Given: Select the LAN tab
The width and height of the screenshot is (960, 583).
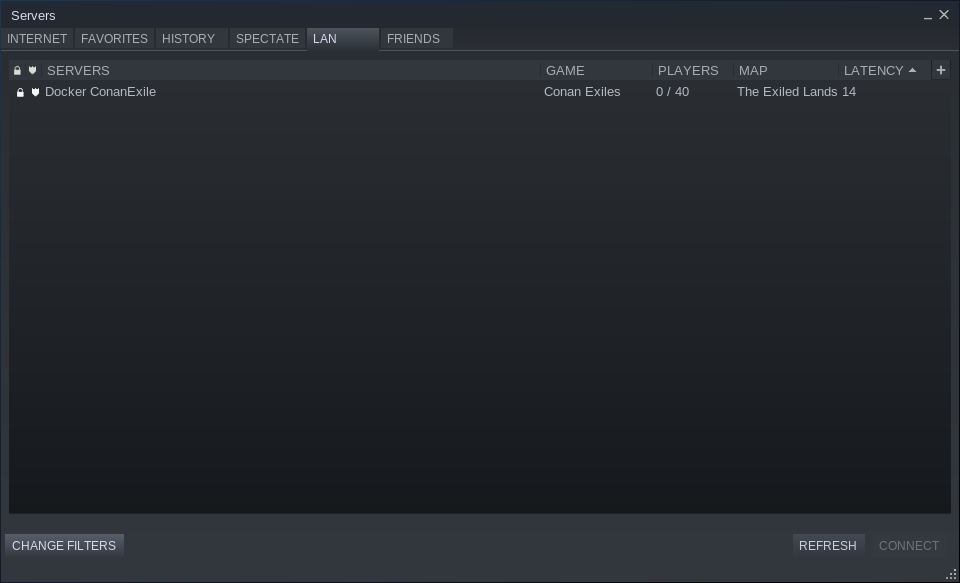Looking at the screenshot, I should [343, 39].
